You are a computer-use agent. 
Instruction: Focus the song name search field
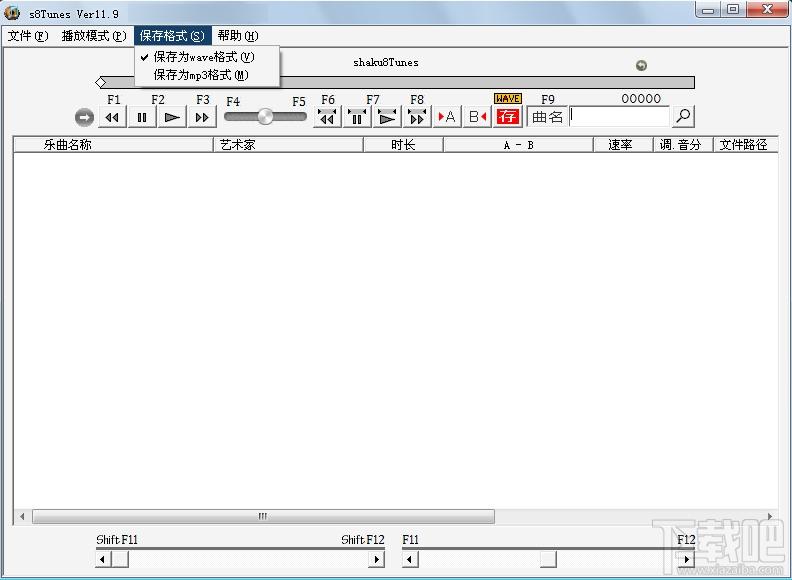click(x=619, y=116)
